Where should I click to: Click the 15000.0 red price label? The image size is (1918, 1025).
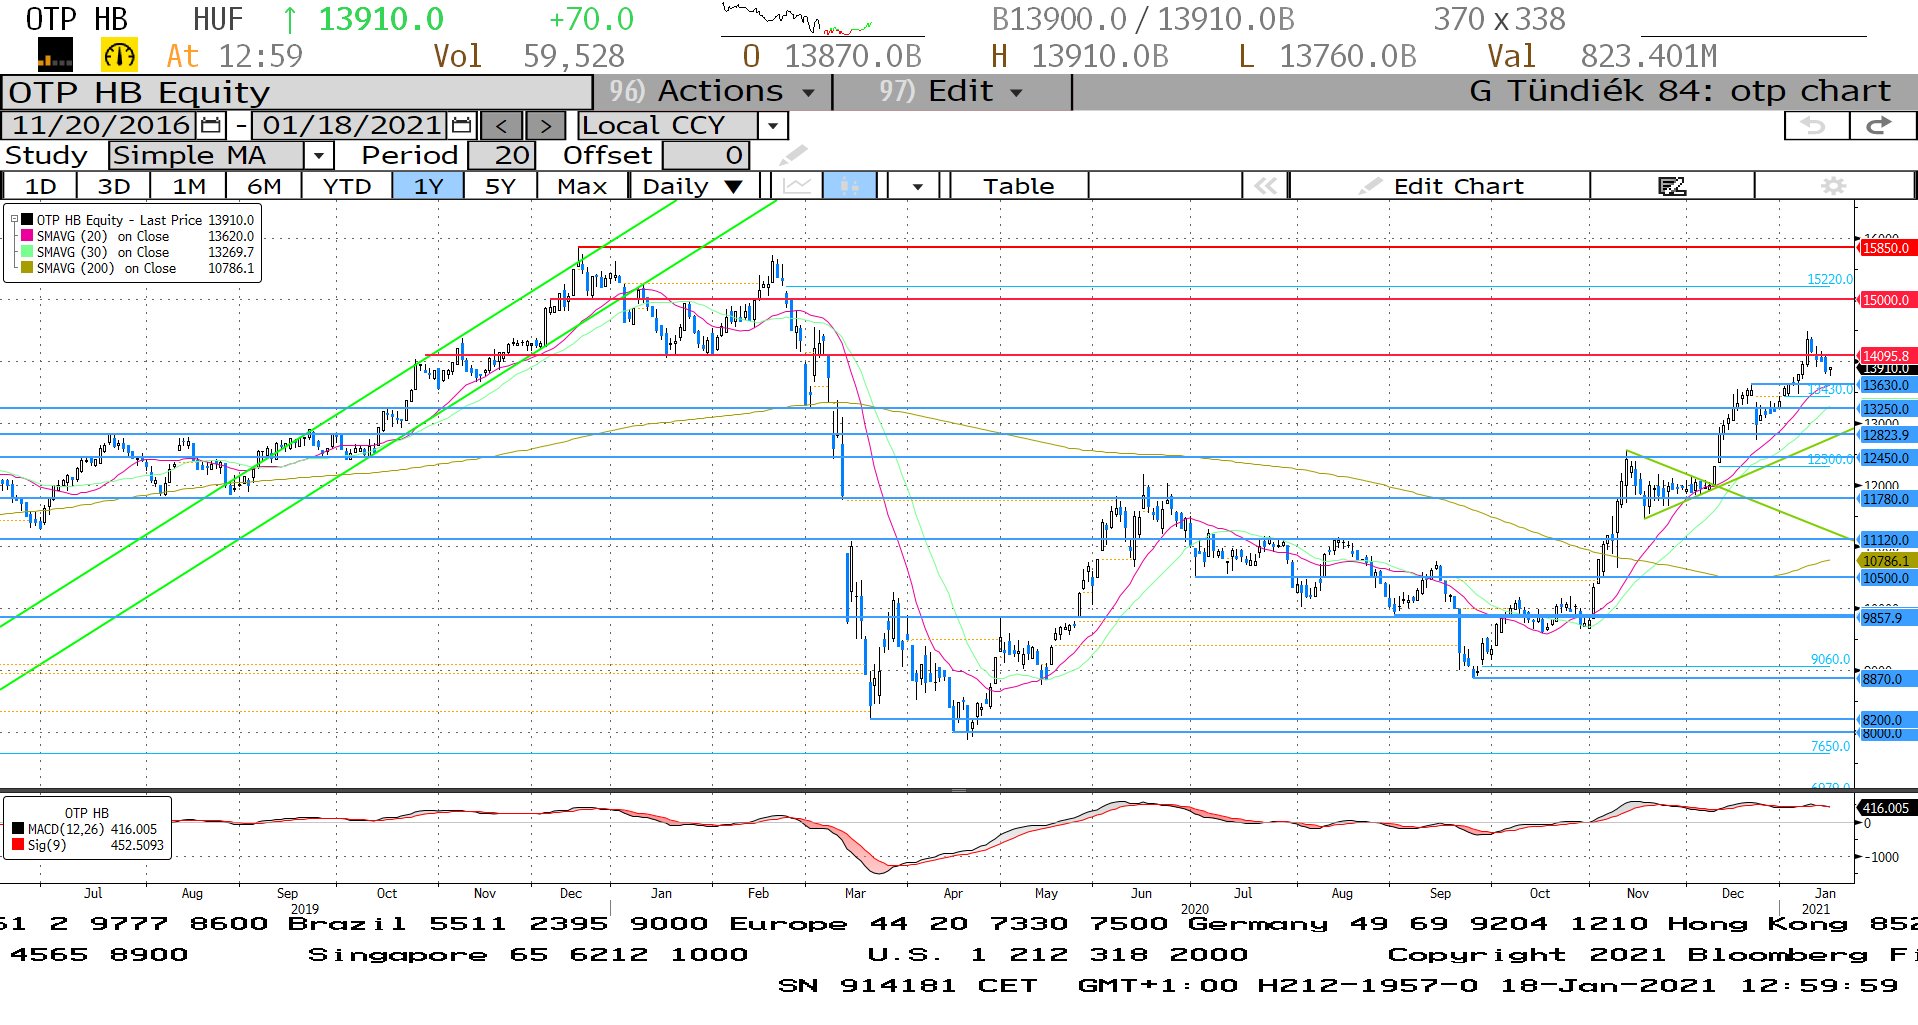pyautogui.click(x=1886, y=300)
